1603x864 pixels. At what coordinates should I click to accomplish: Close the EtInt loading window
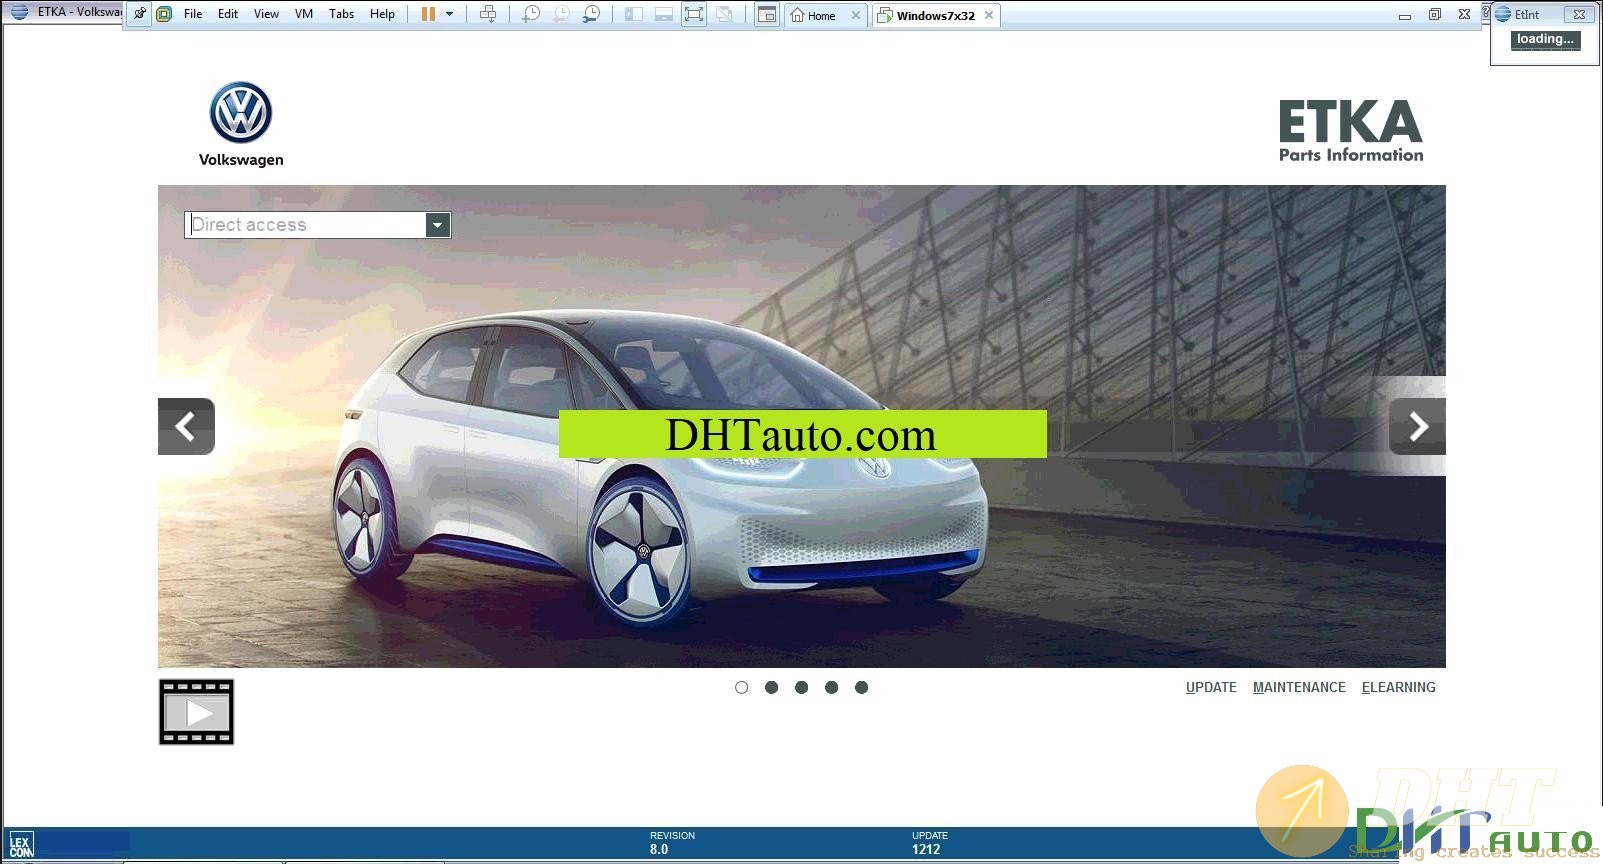[x=1579, y=14]
